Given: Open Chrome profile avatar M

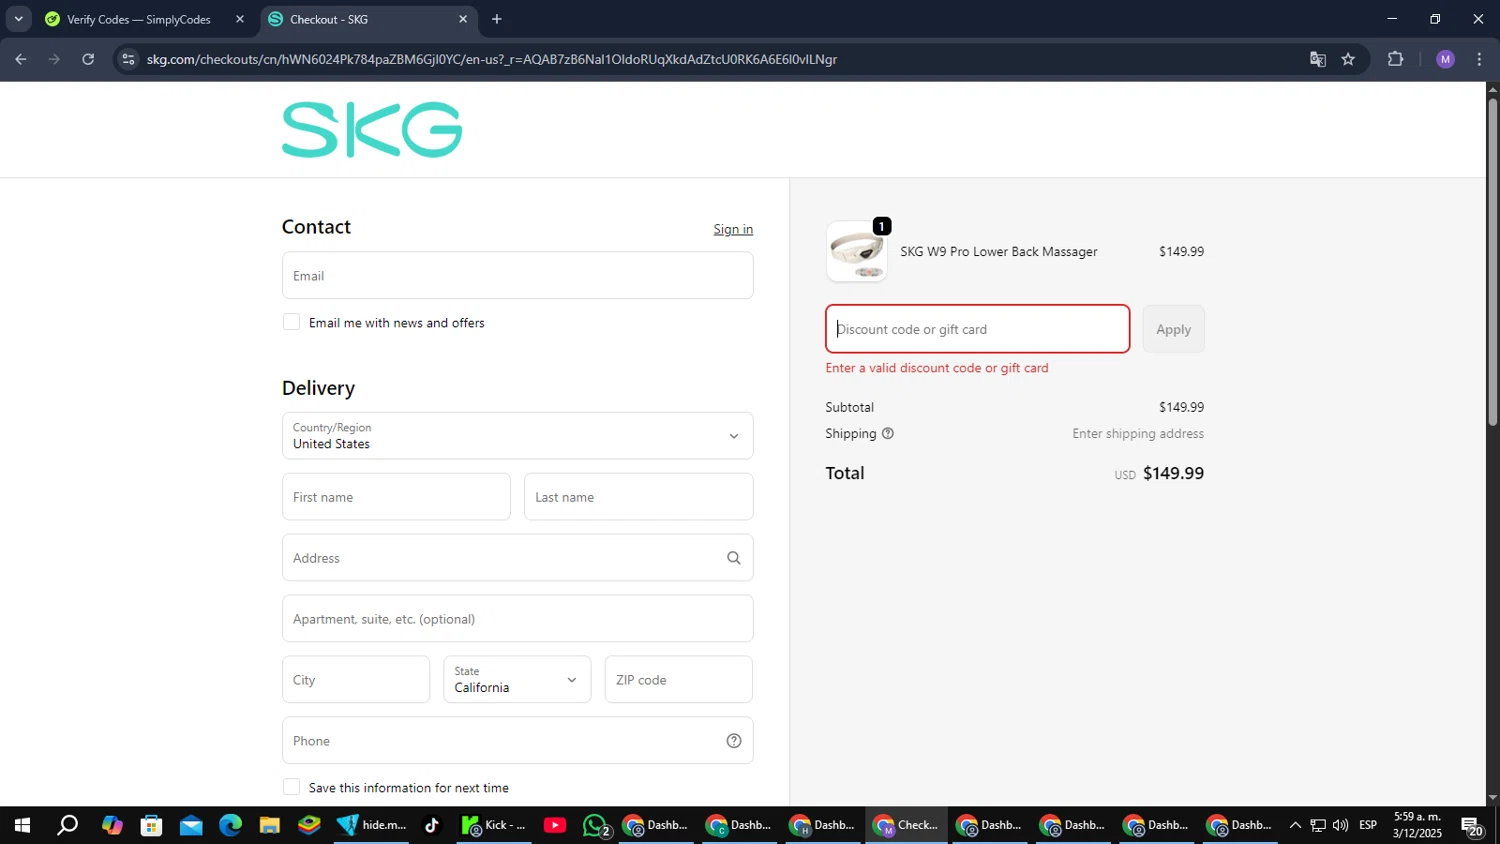Looking at the screenshot, I should pyautogui.click(x=1445, y=59).
